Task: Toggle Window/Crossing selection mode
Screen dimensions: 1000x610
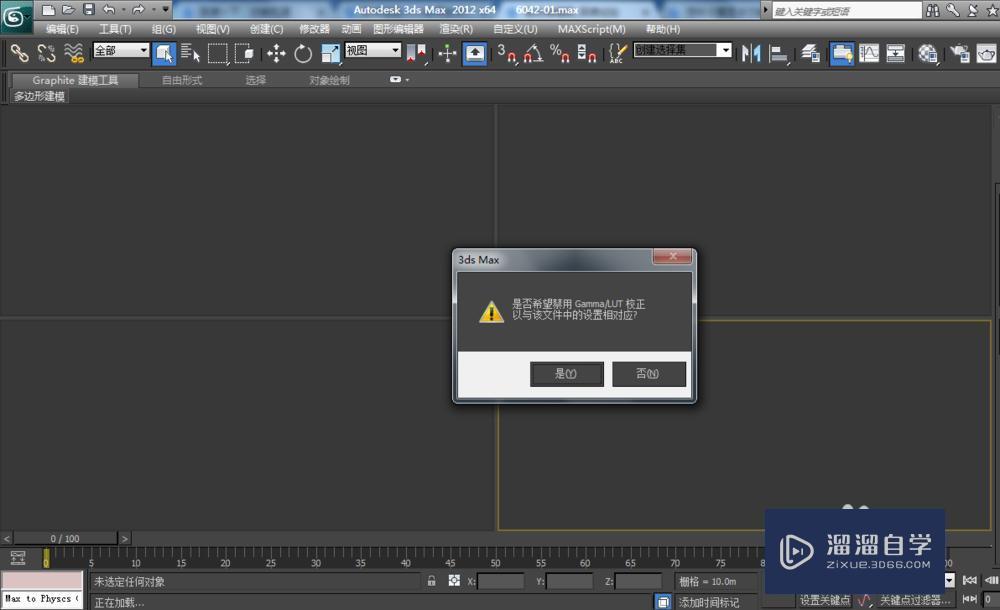Action: coord(245,54)
